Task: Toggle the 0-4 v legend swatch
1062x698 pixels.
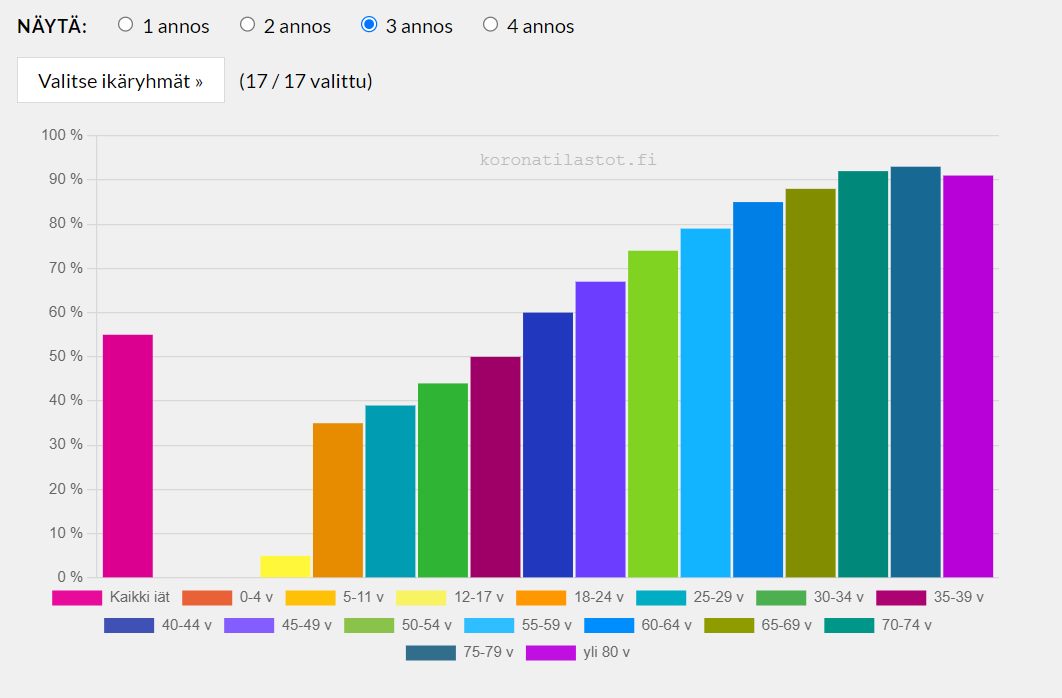Action: pos(207,598)
